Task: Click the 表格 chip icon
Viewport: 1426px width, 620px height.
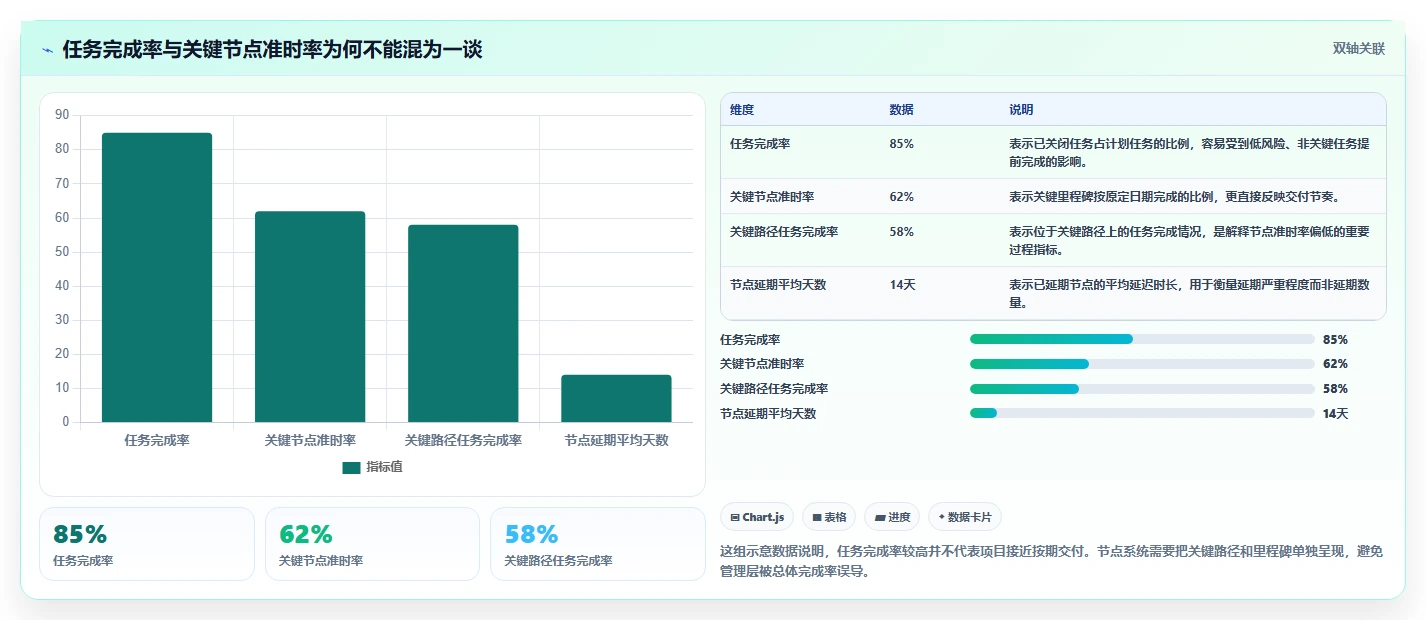Action: (x=817, y=518)
